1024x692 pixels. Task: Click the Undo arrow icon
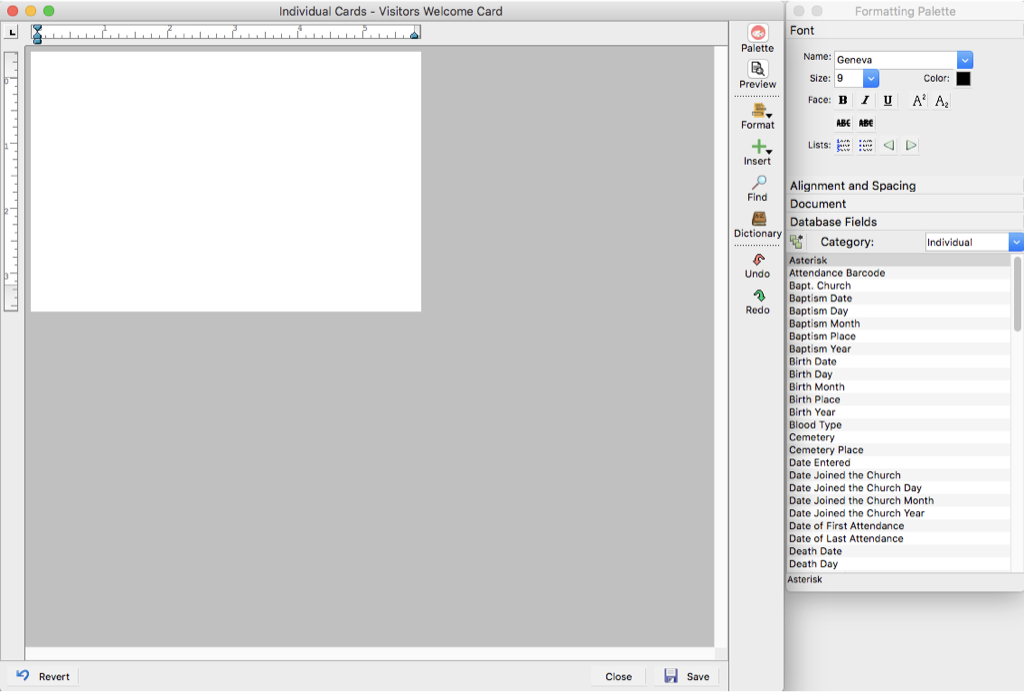pyautogui.click(x=757, y=259)
